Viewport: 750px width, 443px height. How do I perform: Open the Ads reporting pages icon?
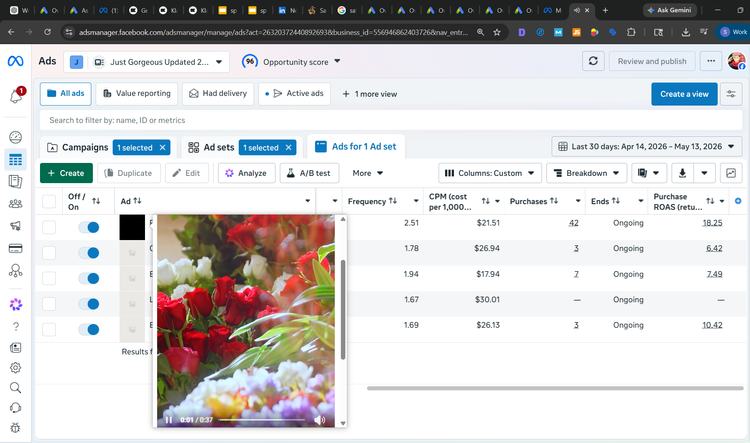pos(15,181)
